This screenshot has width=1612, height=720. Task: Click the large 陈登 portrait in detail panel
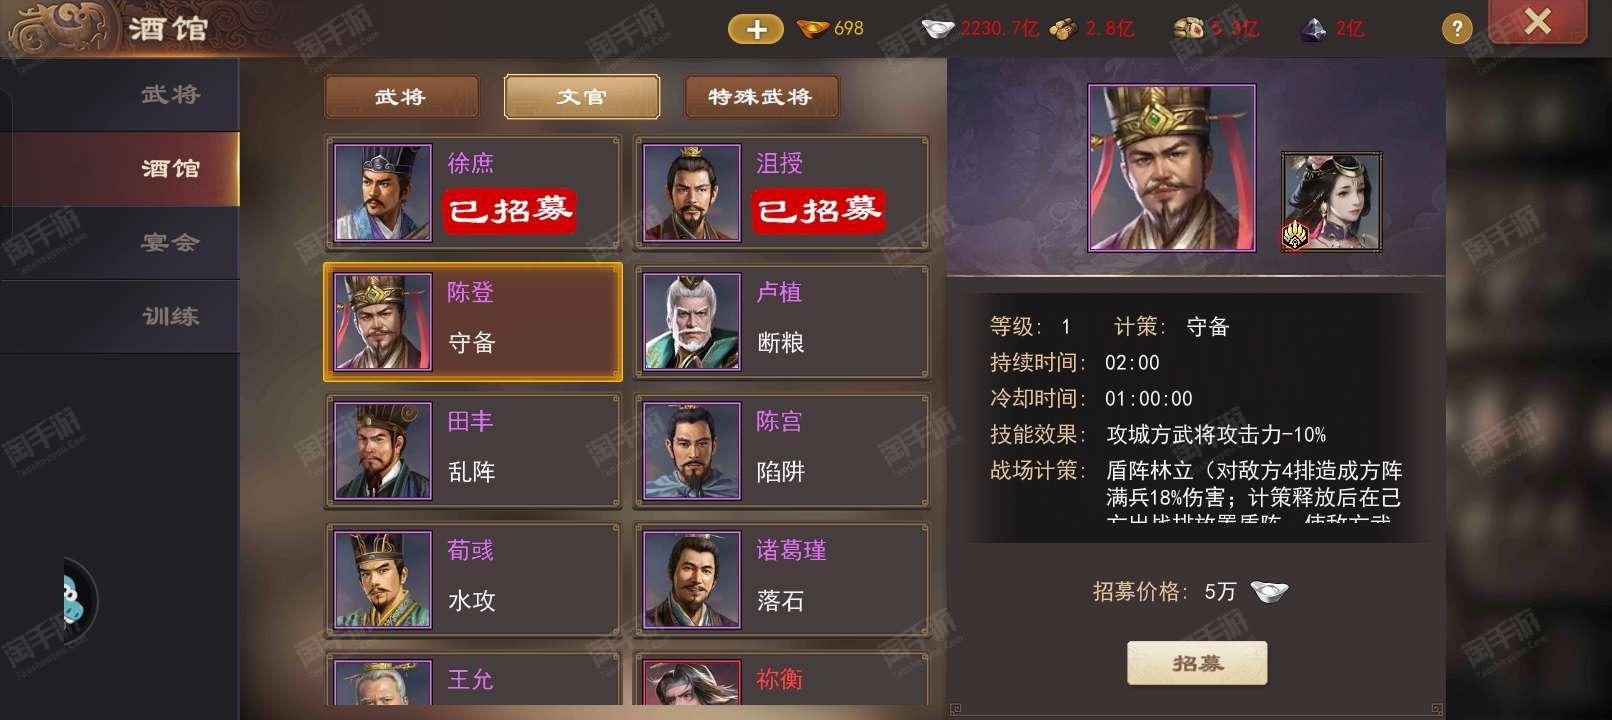click(x=1171, y=168)
